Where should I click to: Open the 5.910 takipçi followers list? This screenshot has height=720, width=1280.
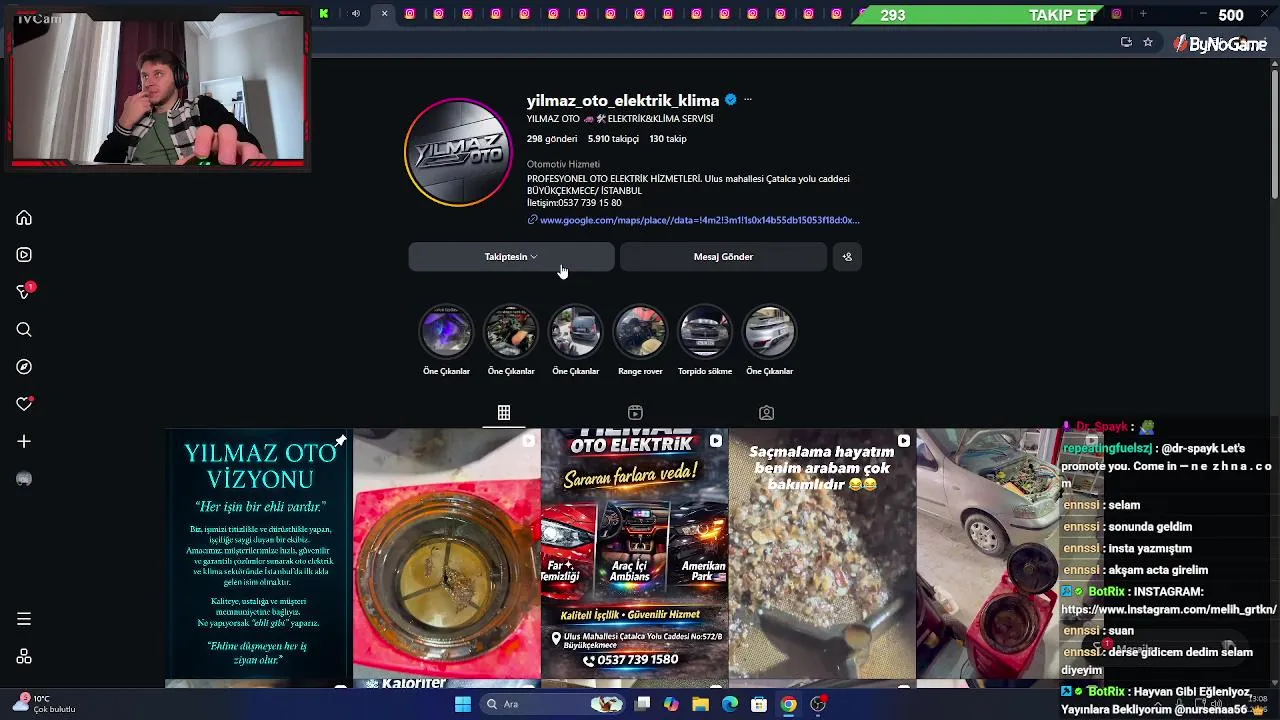[613, 139]
